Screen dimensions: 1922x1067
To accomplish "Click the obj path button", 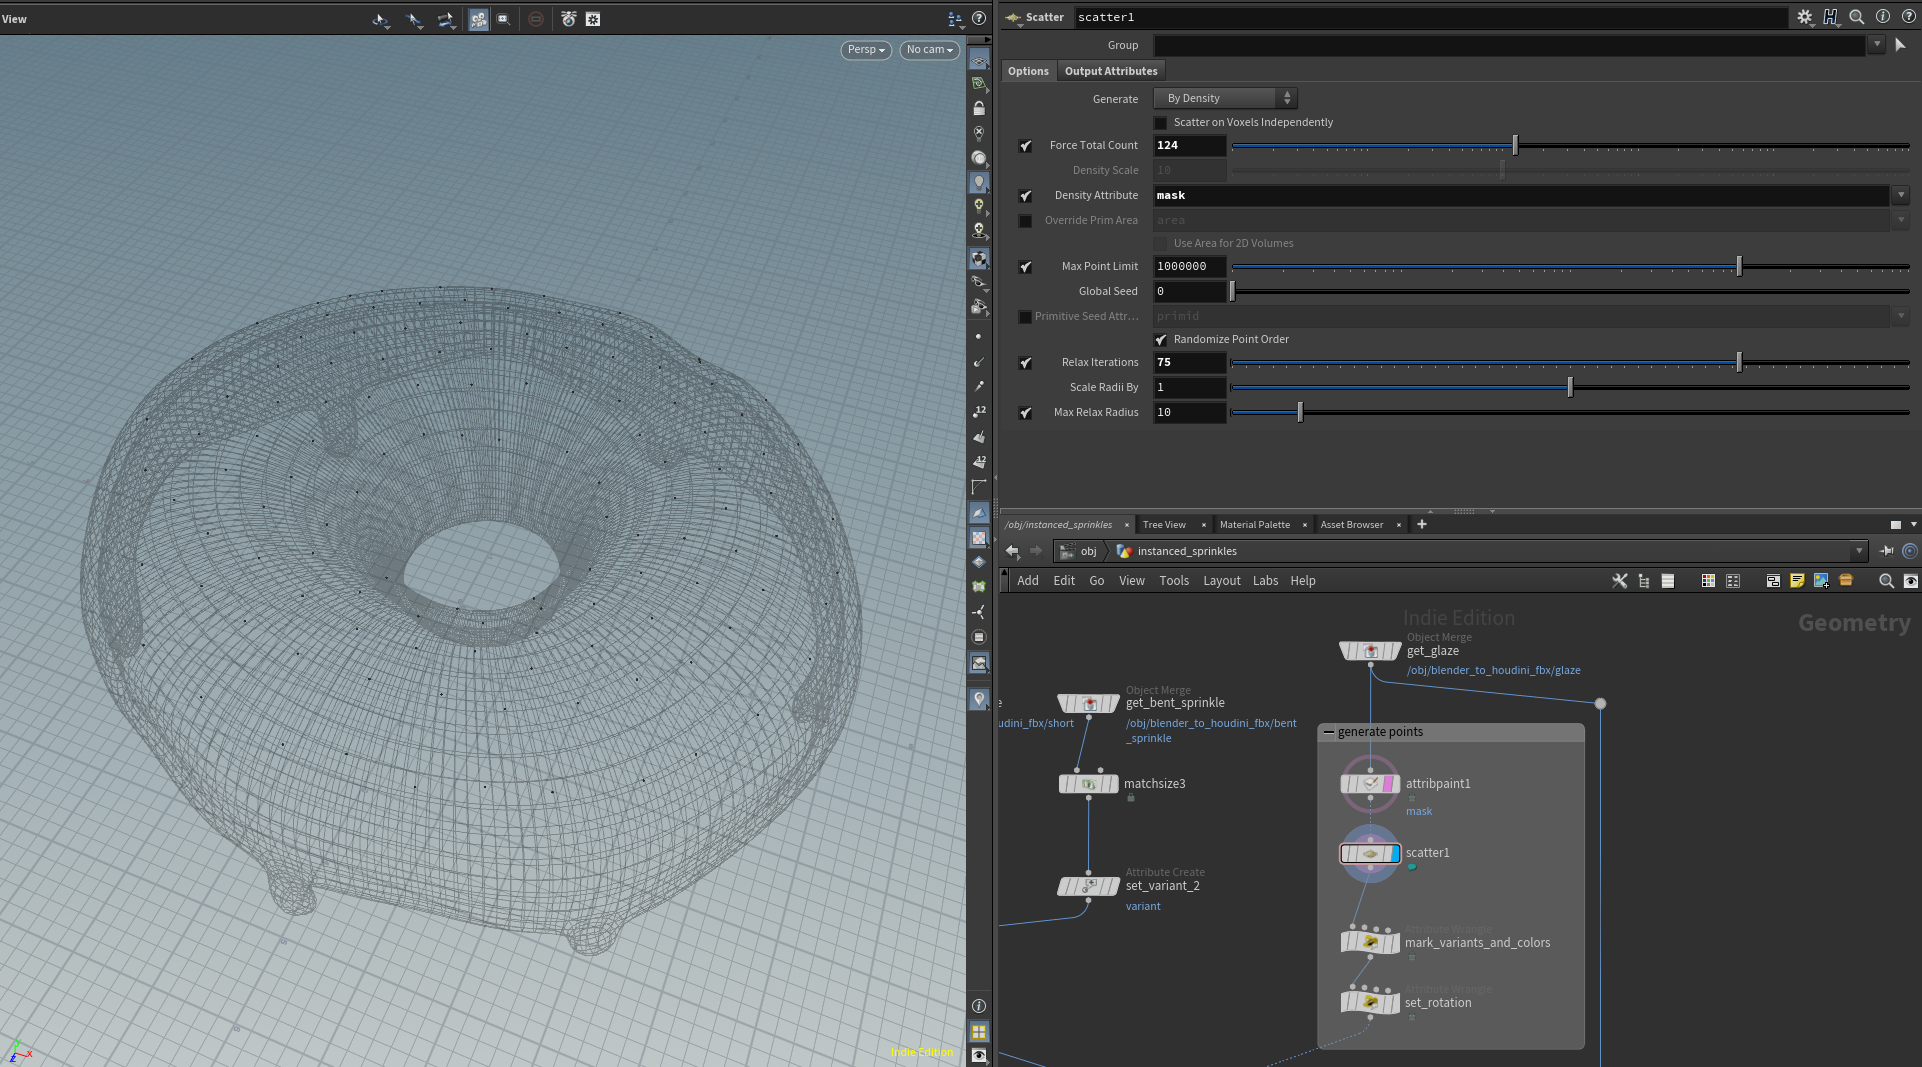I will [1087, 551].
